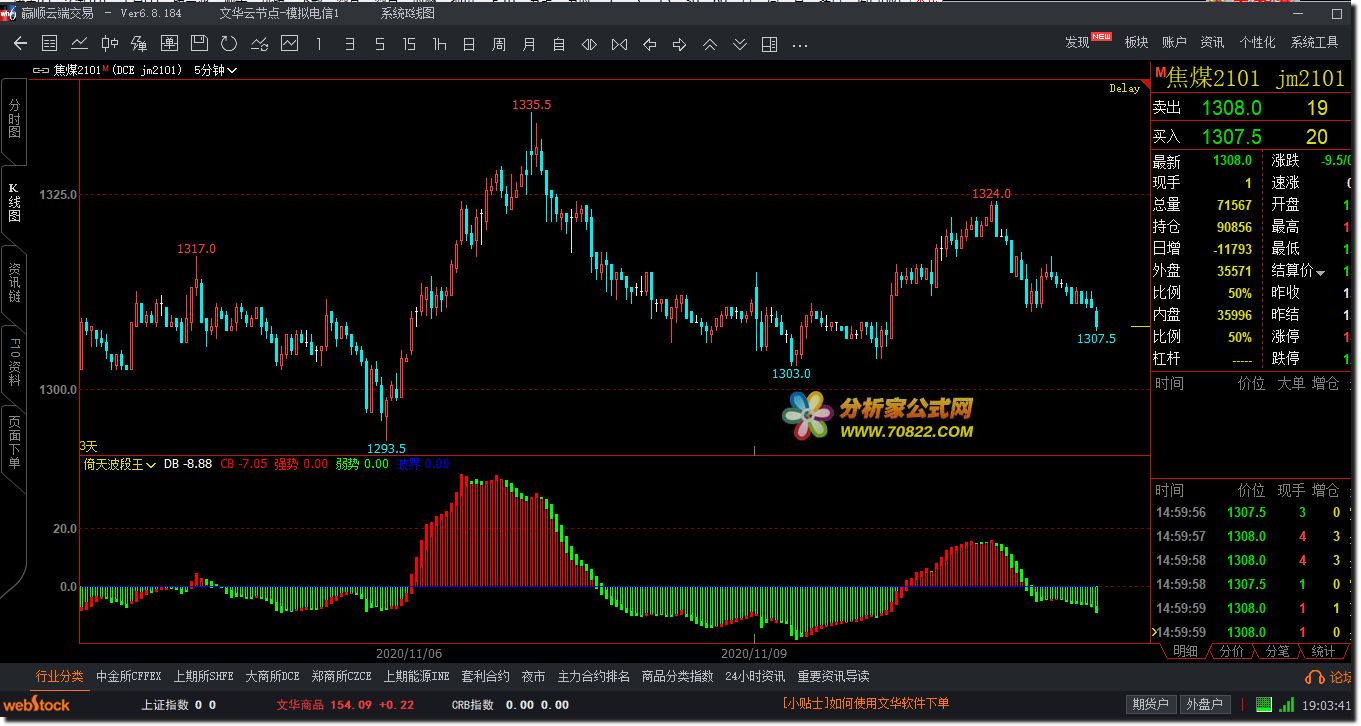Select the 套利合约 bottom tab
This screenshot has height=726, width=1361.
pos(485,677)
